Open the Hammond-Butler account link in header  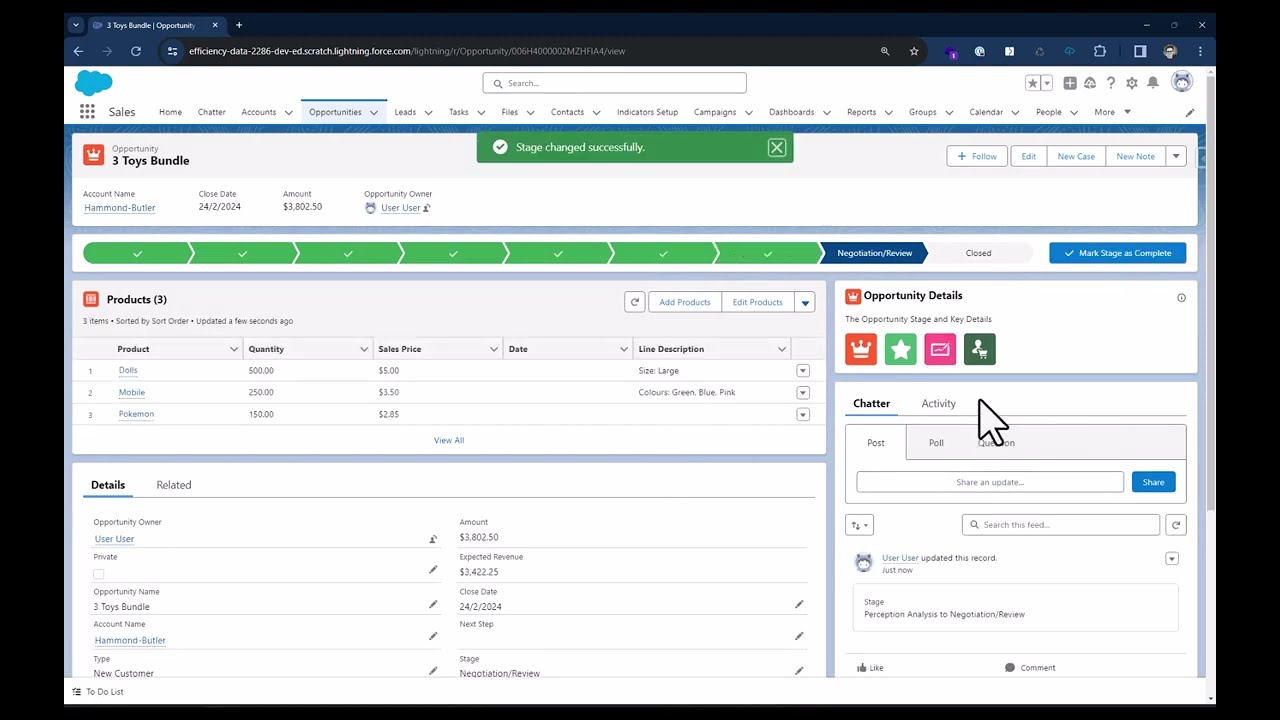pos(120,208)
